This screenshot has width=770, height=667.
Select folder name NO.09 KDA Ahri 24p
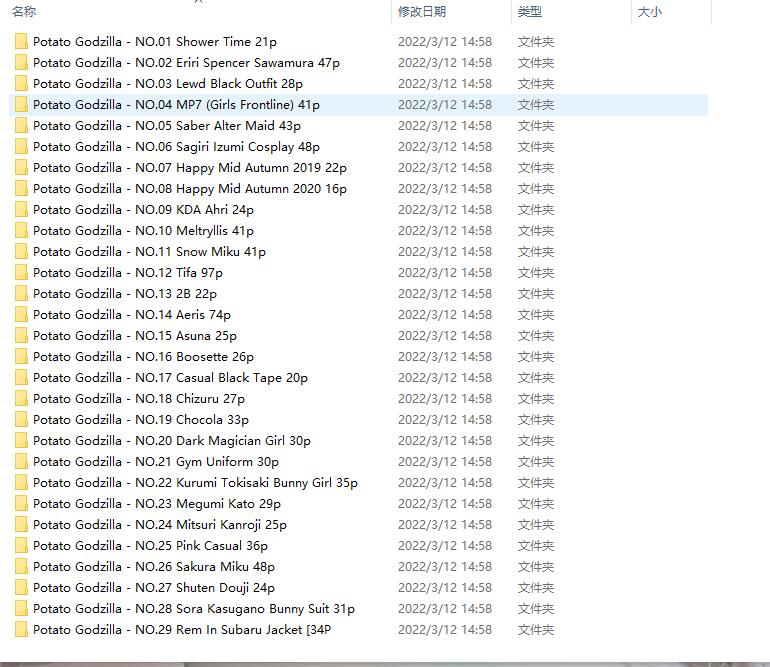(143, 210)
